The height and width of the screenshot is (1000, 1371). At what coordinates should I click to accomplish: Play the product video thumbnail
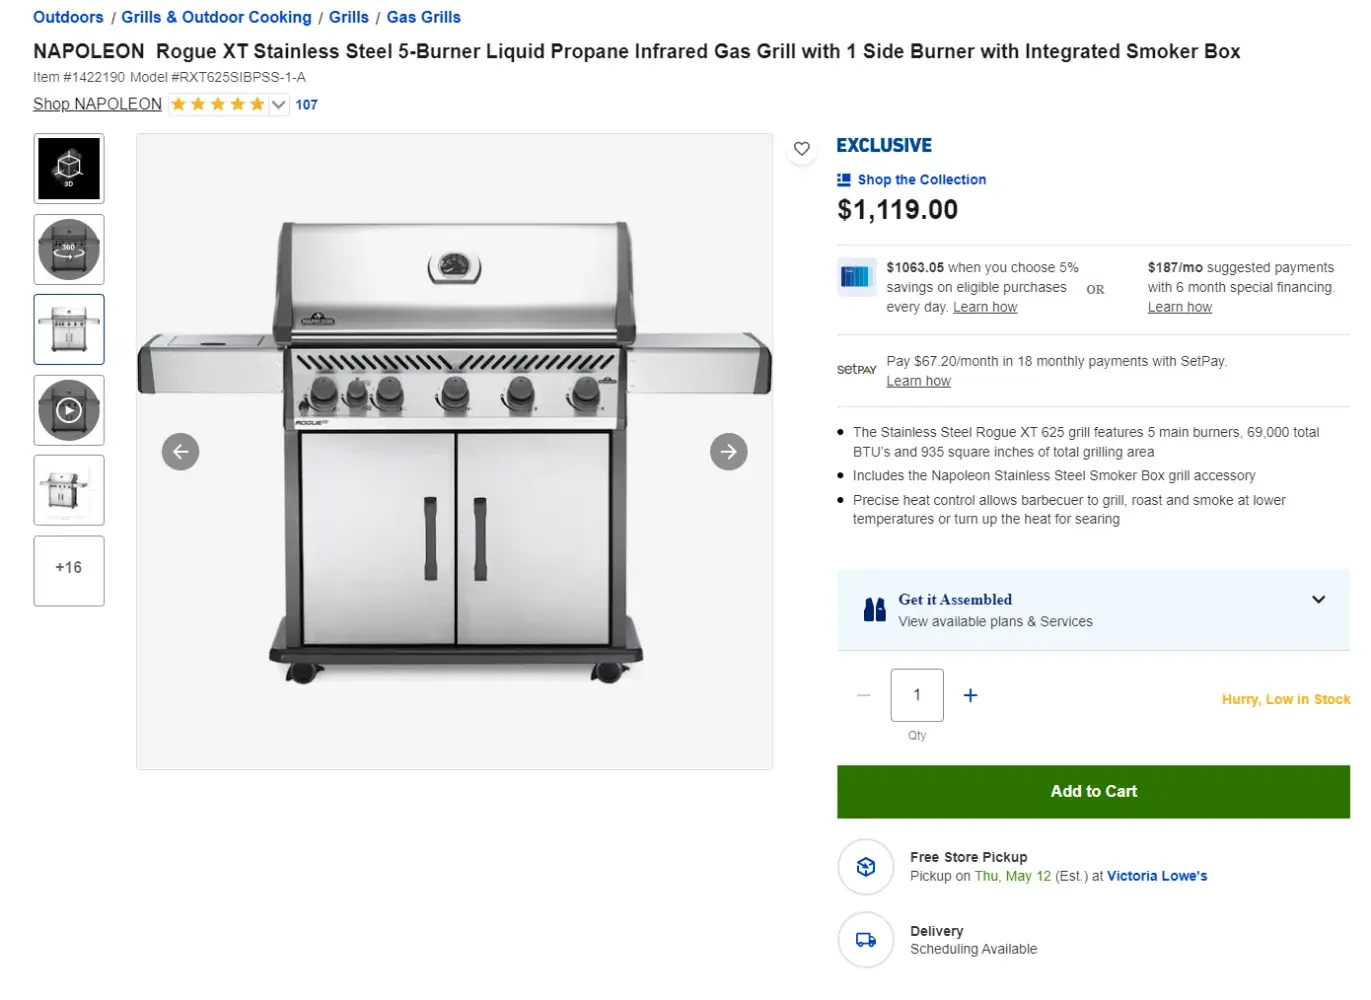(69, 410)
